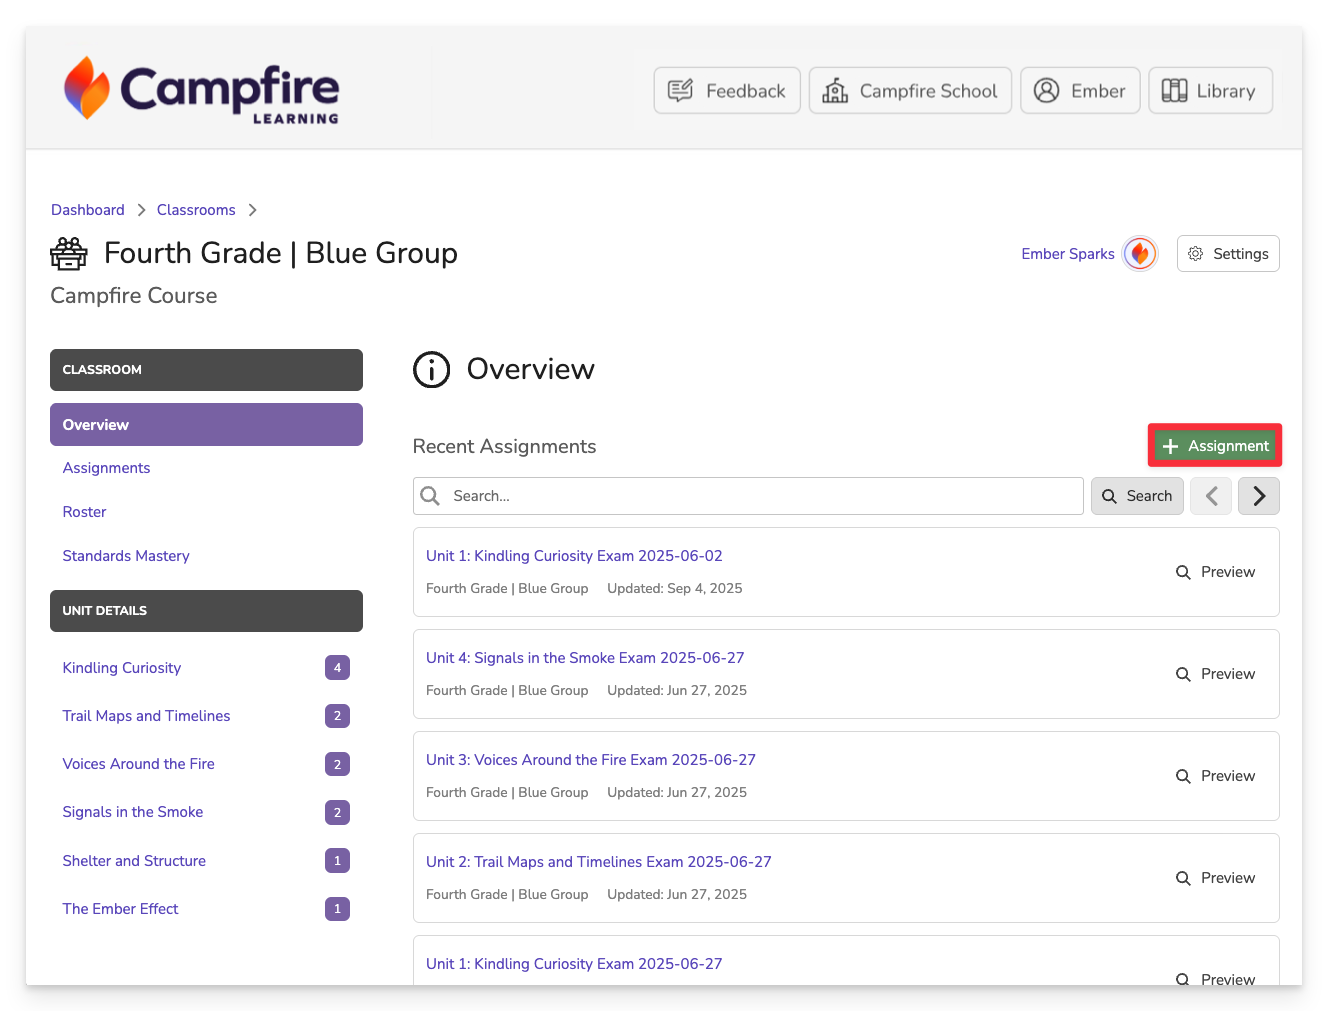Select the Assignments sidebar item
The width and height of the screenshot is (1328, 1011).
click(x=106, y=468)
